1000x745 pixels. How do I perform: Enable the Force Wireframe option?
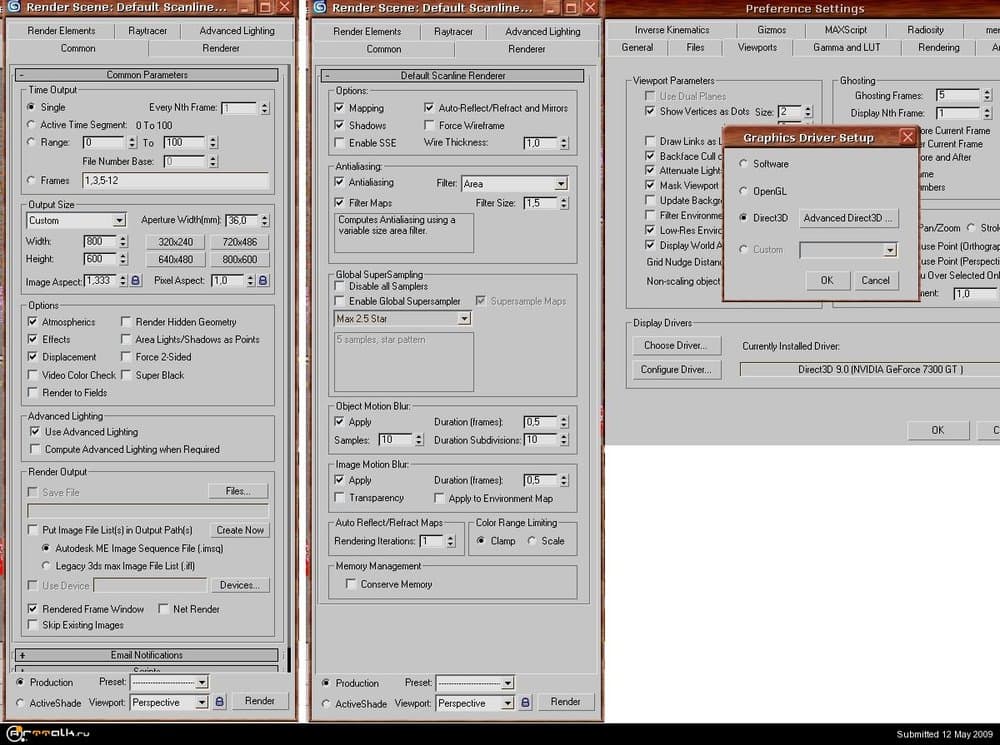coord(429,126)
